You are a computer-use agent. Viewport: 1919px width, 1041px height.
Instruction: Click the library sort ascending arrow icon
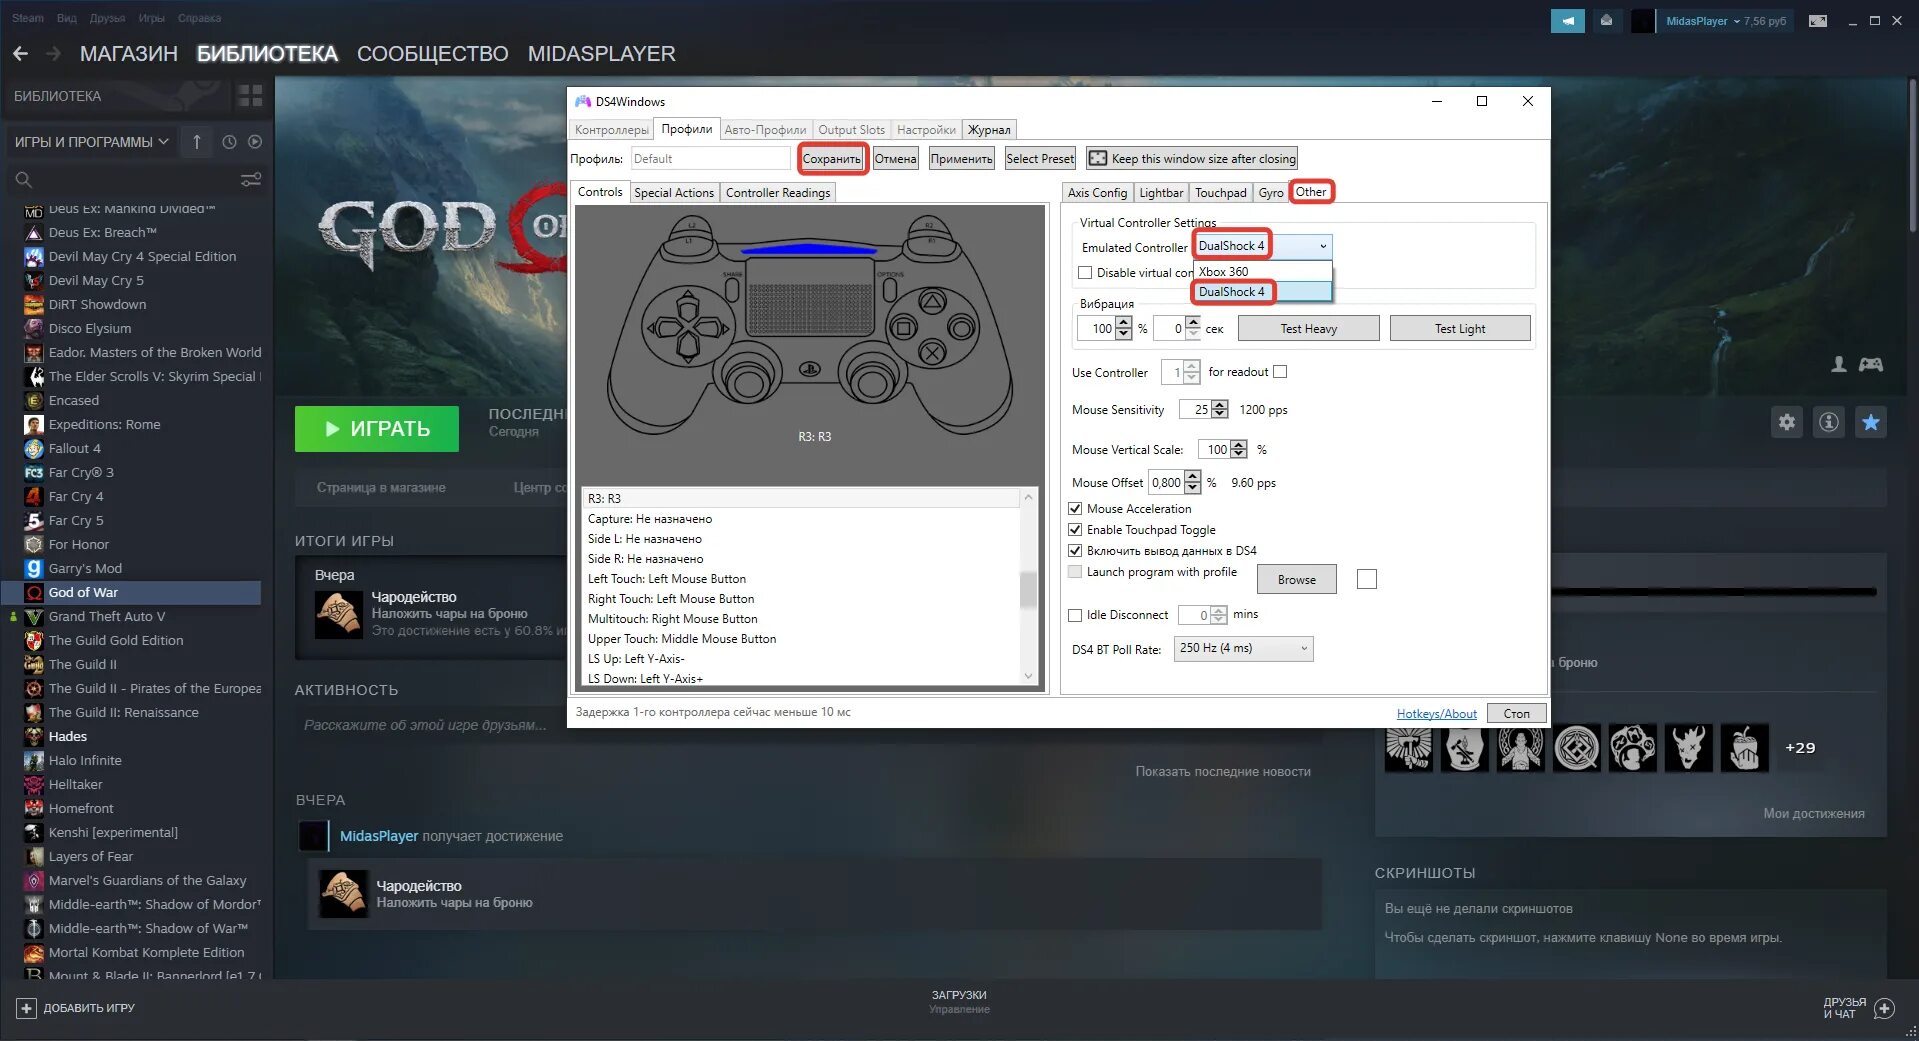197,142
